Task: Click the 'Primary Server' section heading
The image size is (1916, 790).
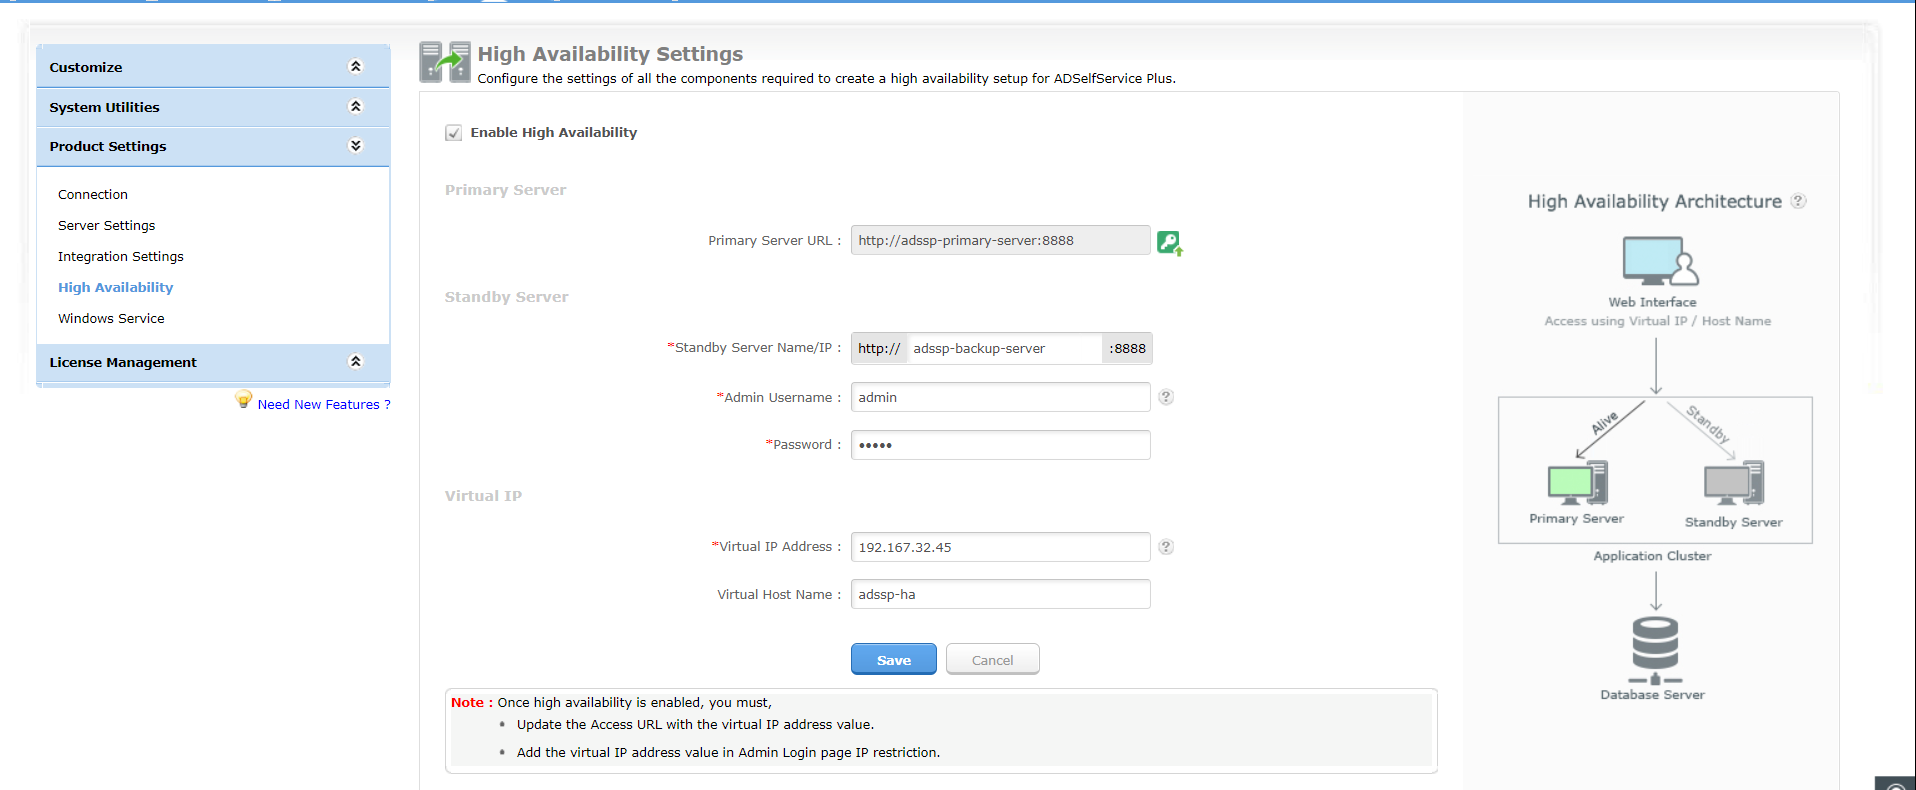Action: click(505, 190)
